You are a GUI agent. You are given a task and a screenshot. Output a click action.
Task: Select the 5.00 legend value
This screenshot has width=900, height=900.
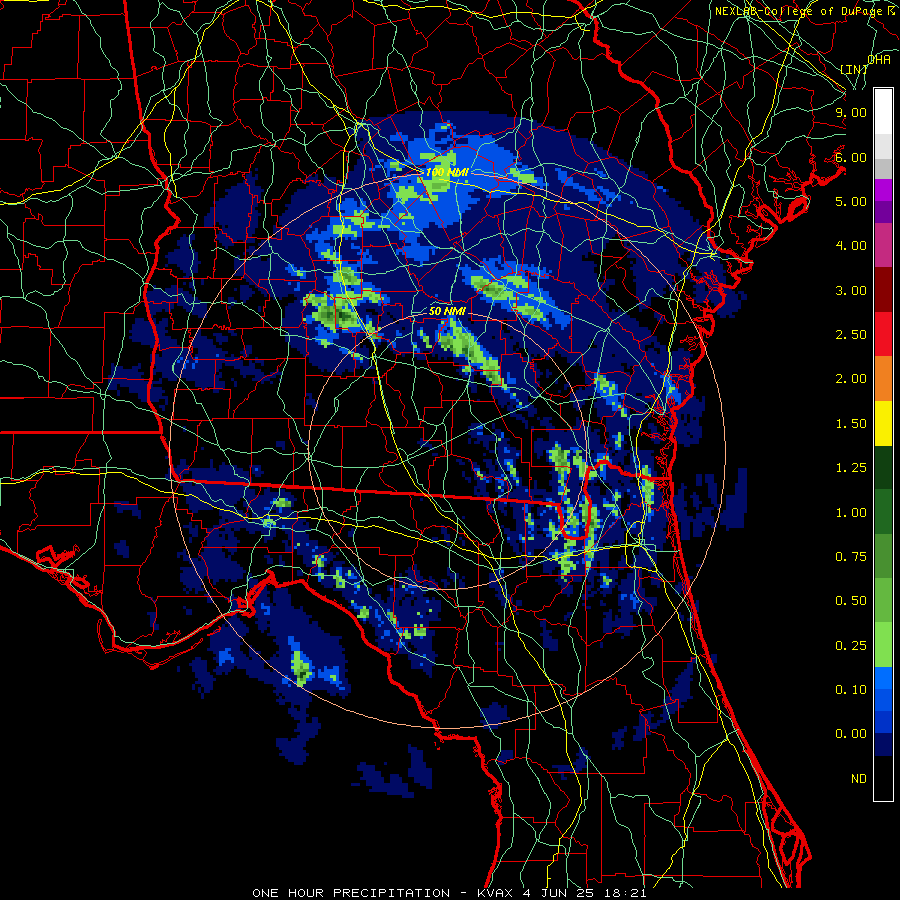(851, 201)
